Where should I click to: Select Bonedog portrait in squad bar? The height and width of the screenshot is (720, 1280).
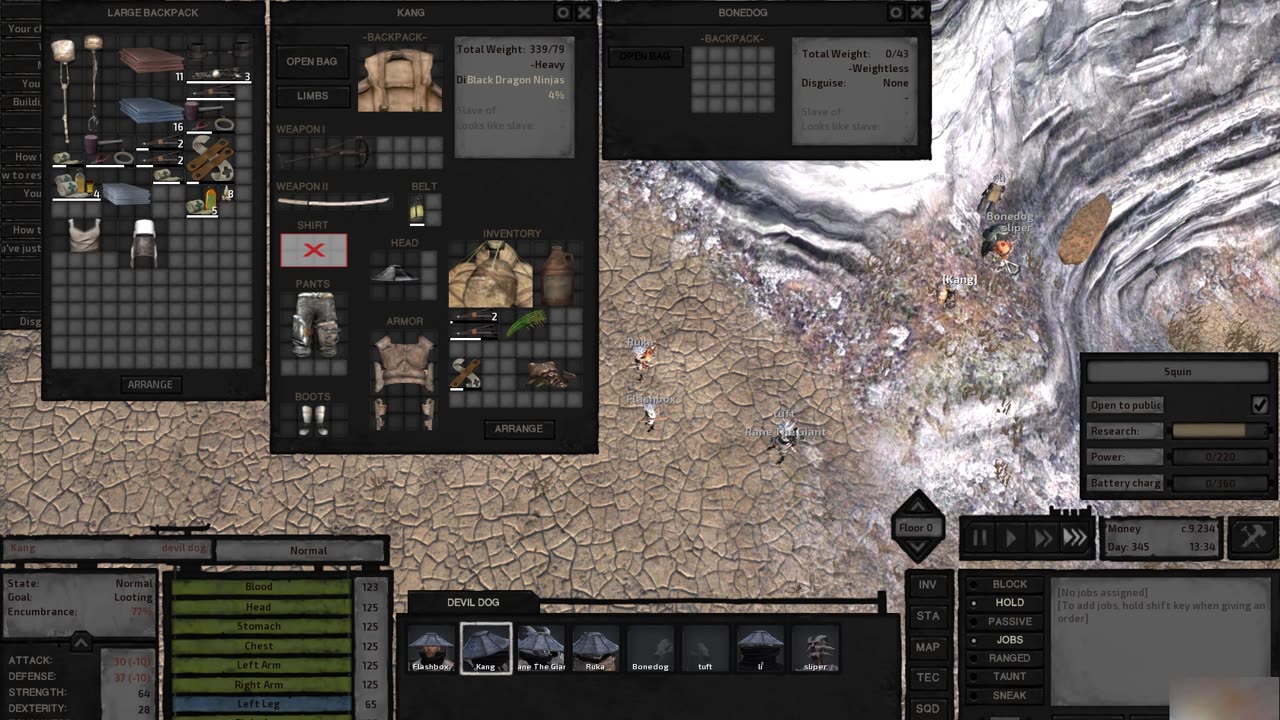tap(650, 648)
